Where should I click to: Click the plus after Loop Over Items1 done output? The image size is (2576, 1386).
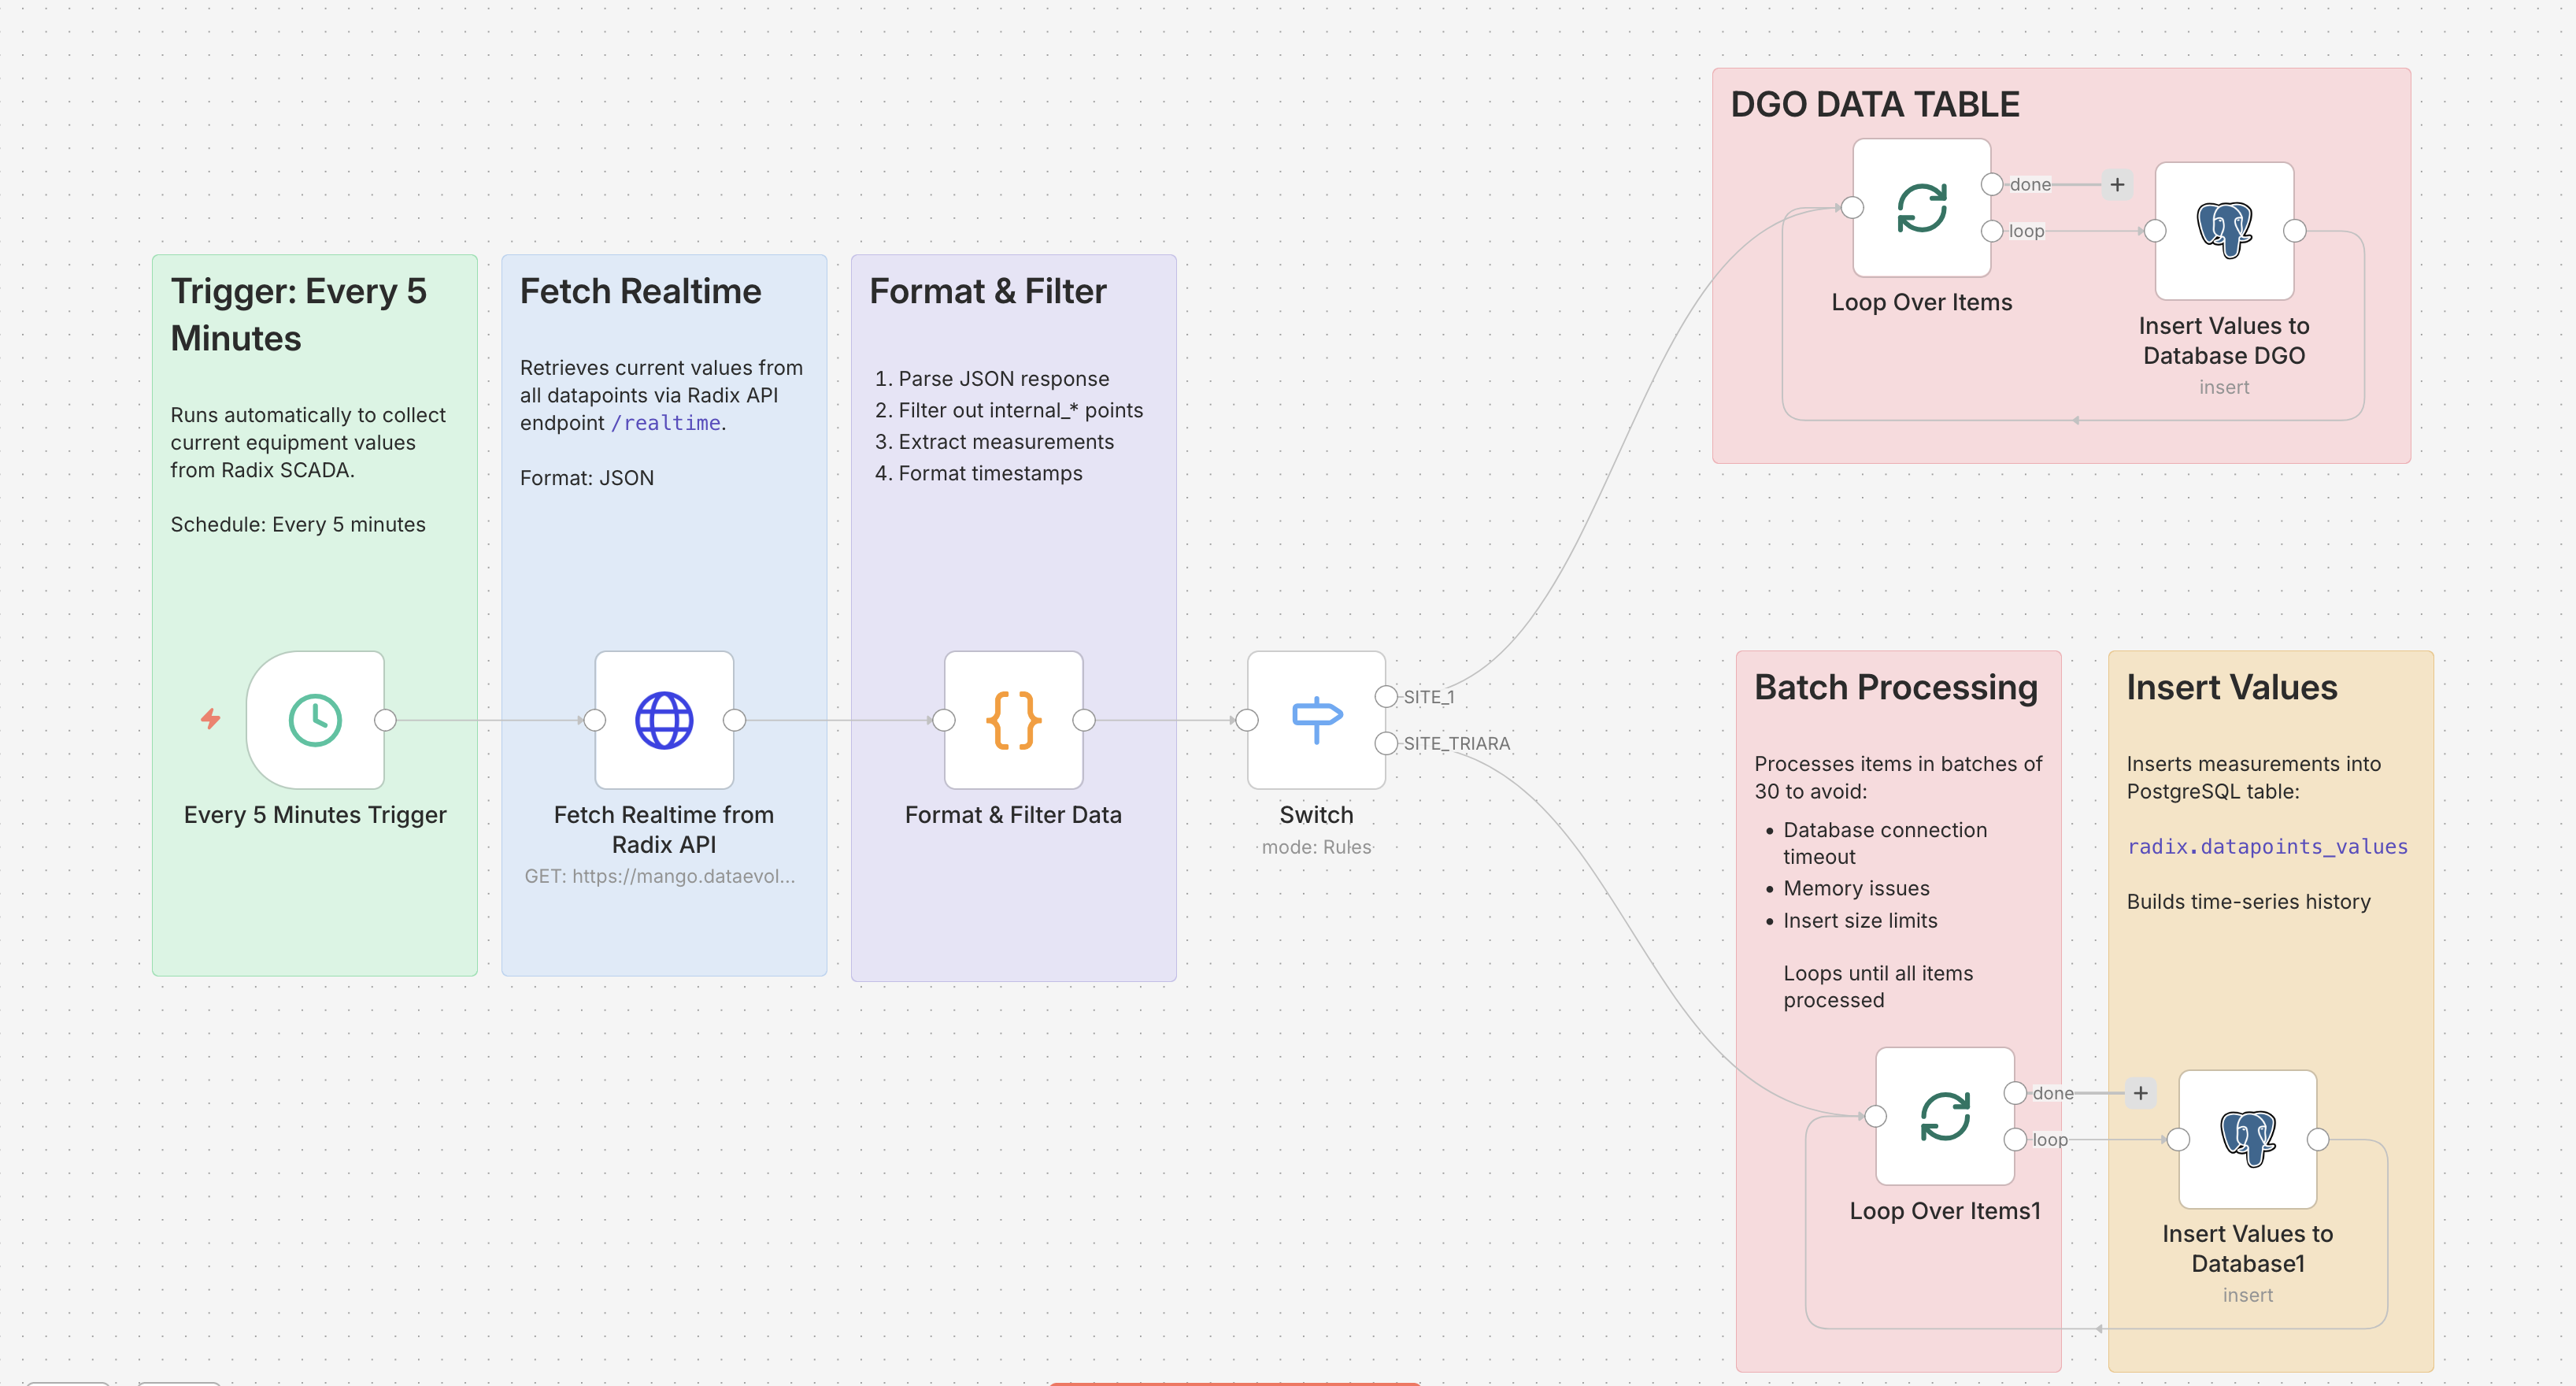tap(2140, 1092)
